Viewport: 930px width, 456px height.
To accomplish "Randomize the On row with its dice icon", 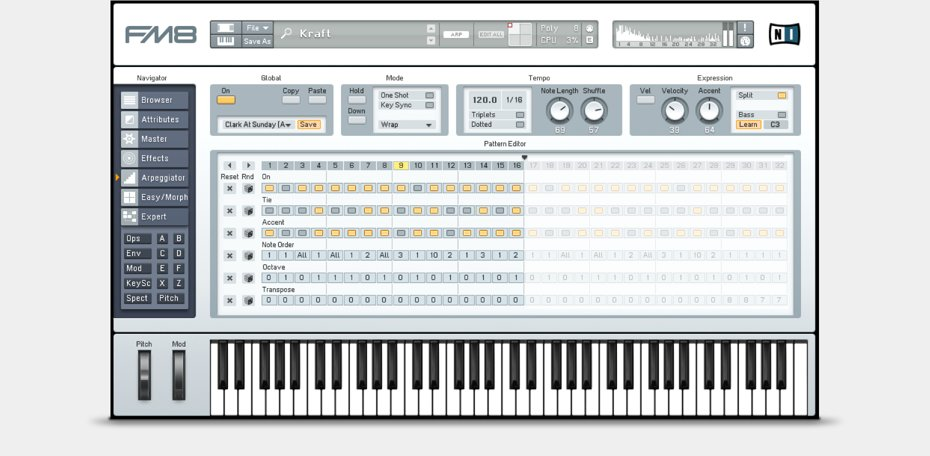I will pyautogui.click(x=248, y=188).
